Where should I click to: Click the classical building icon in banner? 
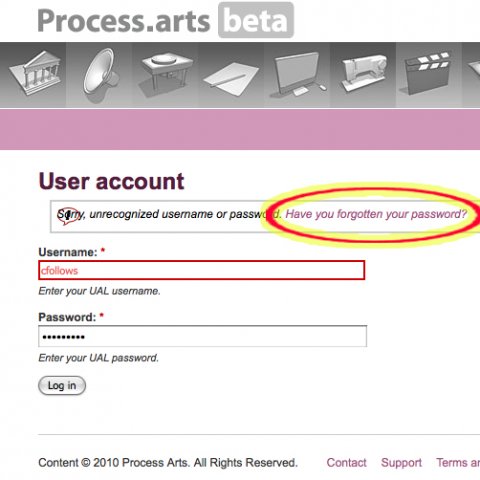(x=36, y=73)
